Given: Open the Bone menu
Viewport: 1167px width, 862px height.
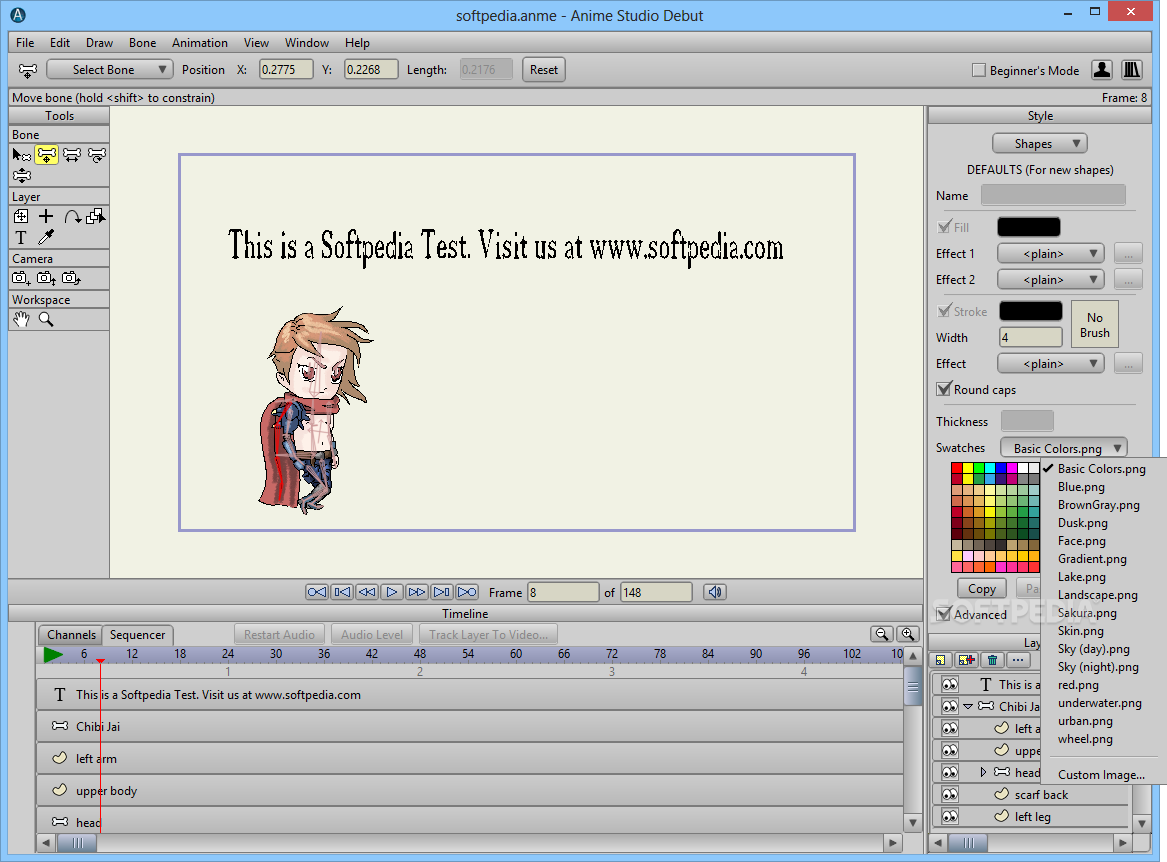Looking at the screenshot, I should click(142, 43).
